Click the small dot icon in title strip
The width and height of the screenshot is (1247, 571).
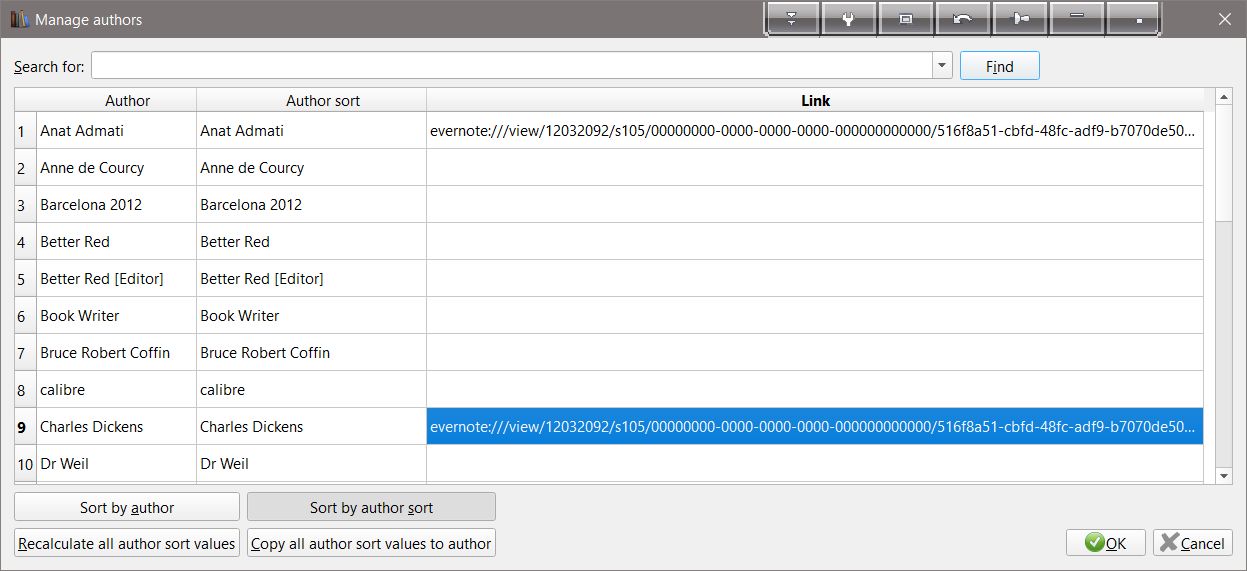point(1134,18)
